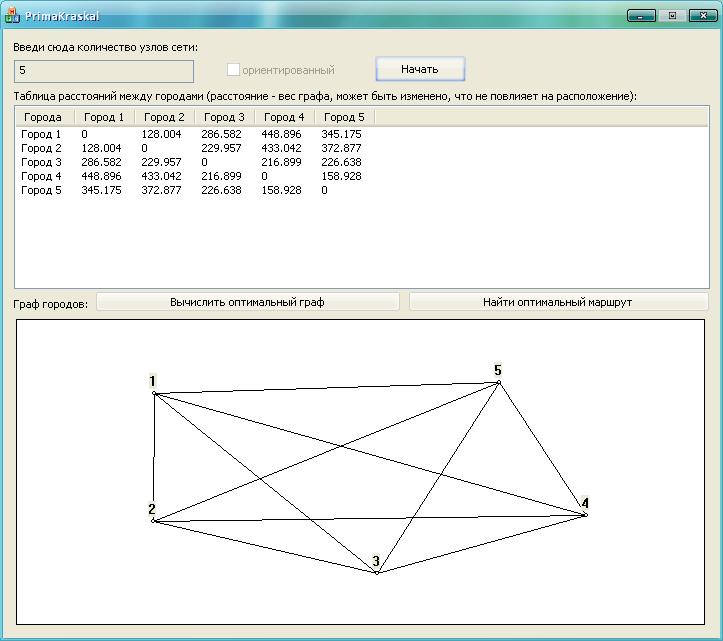
Task: Click cell 286.582 in Город 1 row
Action: point(221,134)
